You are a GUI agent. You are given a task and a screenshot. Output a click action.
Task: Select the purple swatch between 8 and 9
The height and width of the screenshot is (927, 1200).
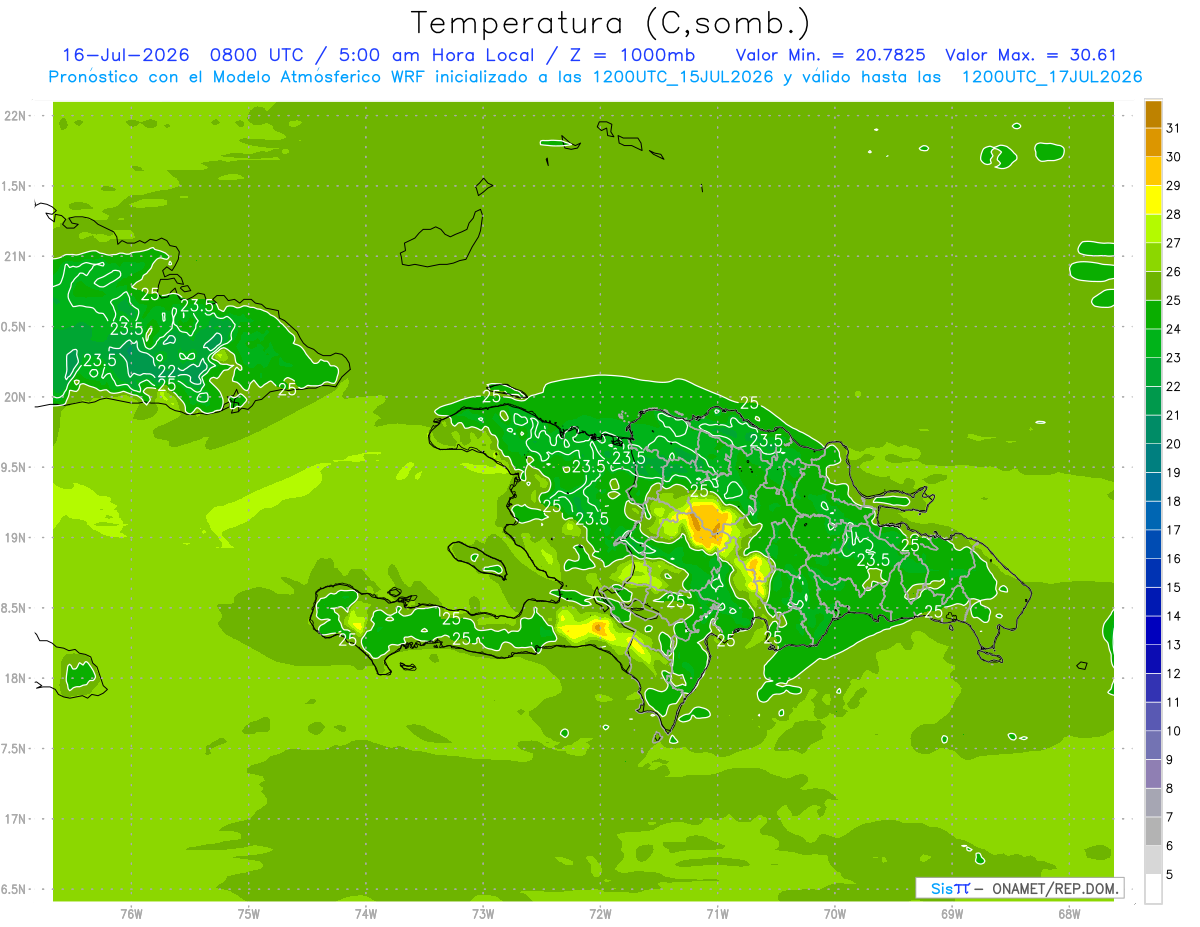point(1153,774)
